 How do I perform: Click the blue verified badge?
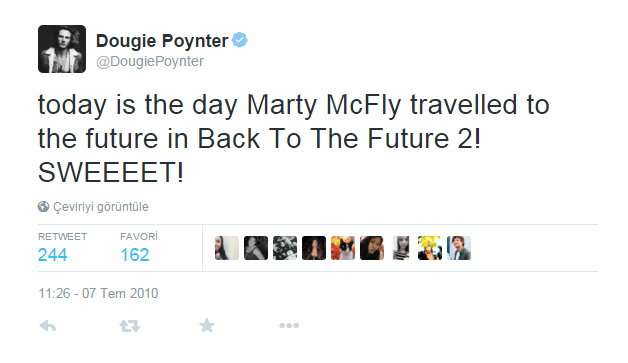[240, 40]
